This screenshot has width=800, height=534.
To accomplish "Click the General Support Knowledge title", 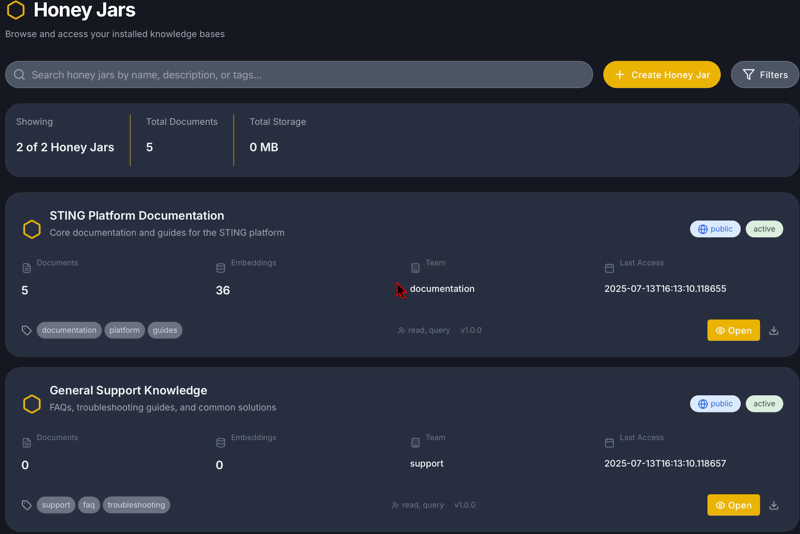I will pos(128,390).
